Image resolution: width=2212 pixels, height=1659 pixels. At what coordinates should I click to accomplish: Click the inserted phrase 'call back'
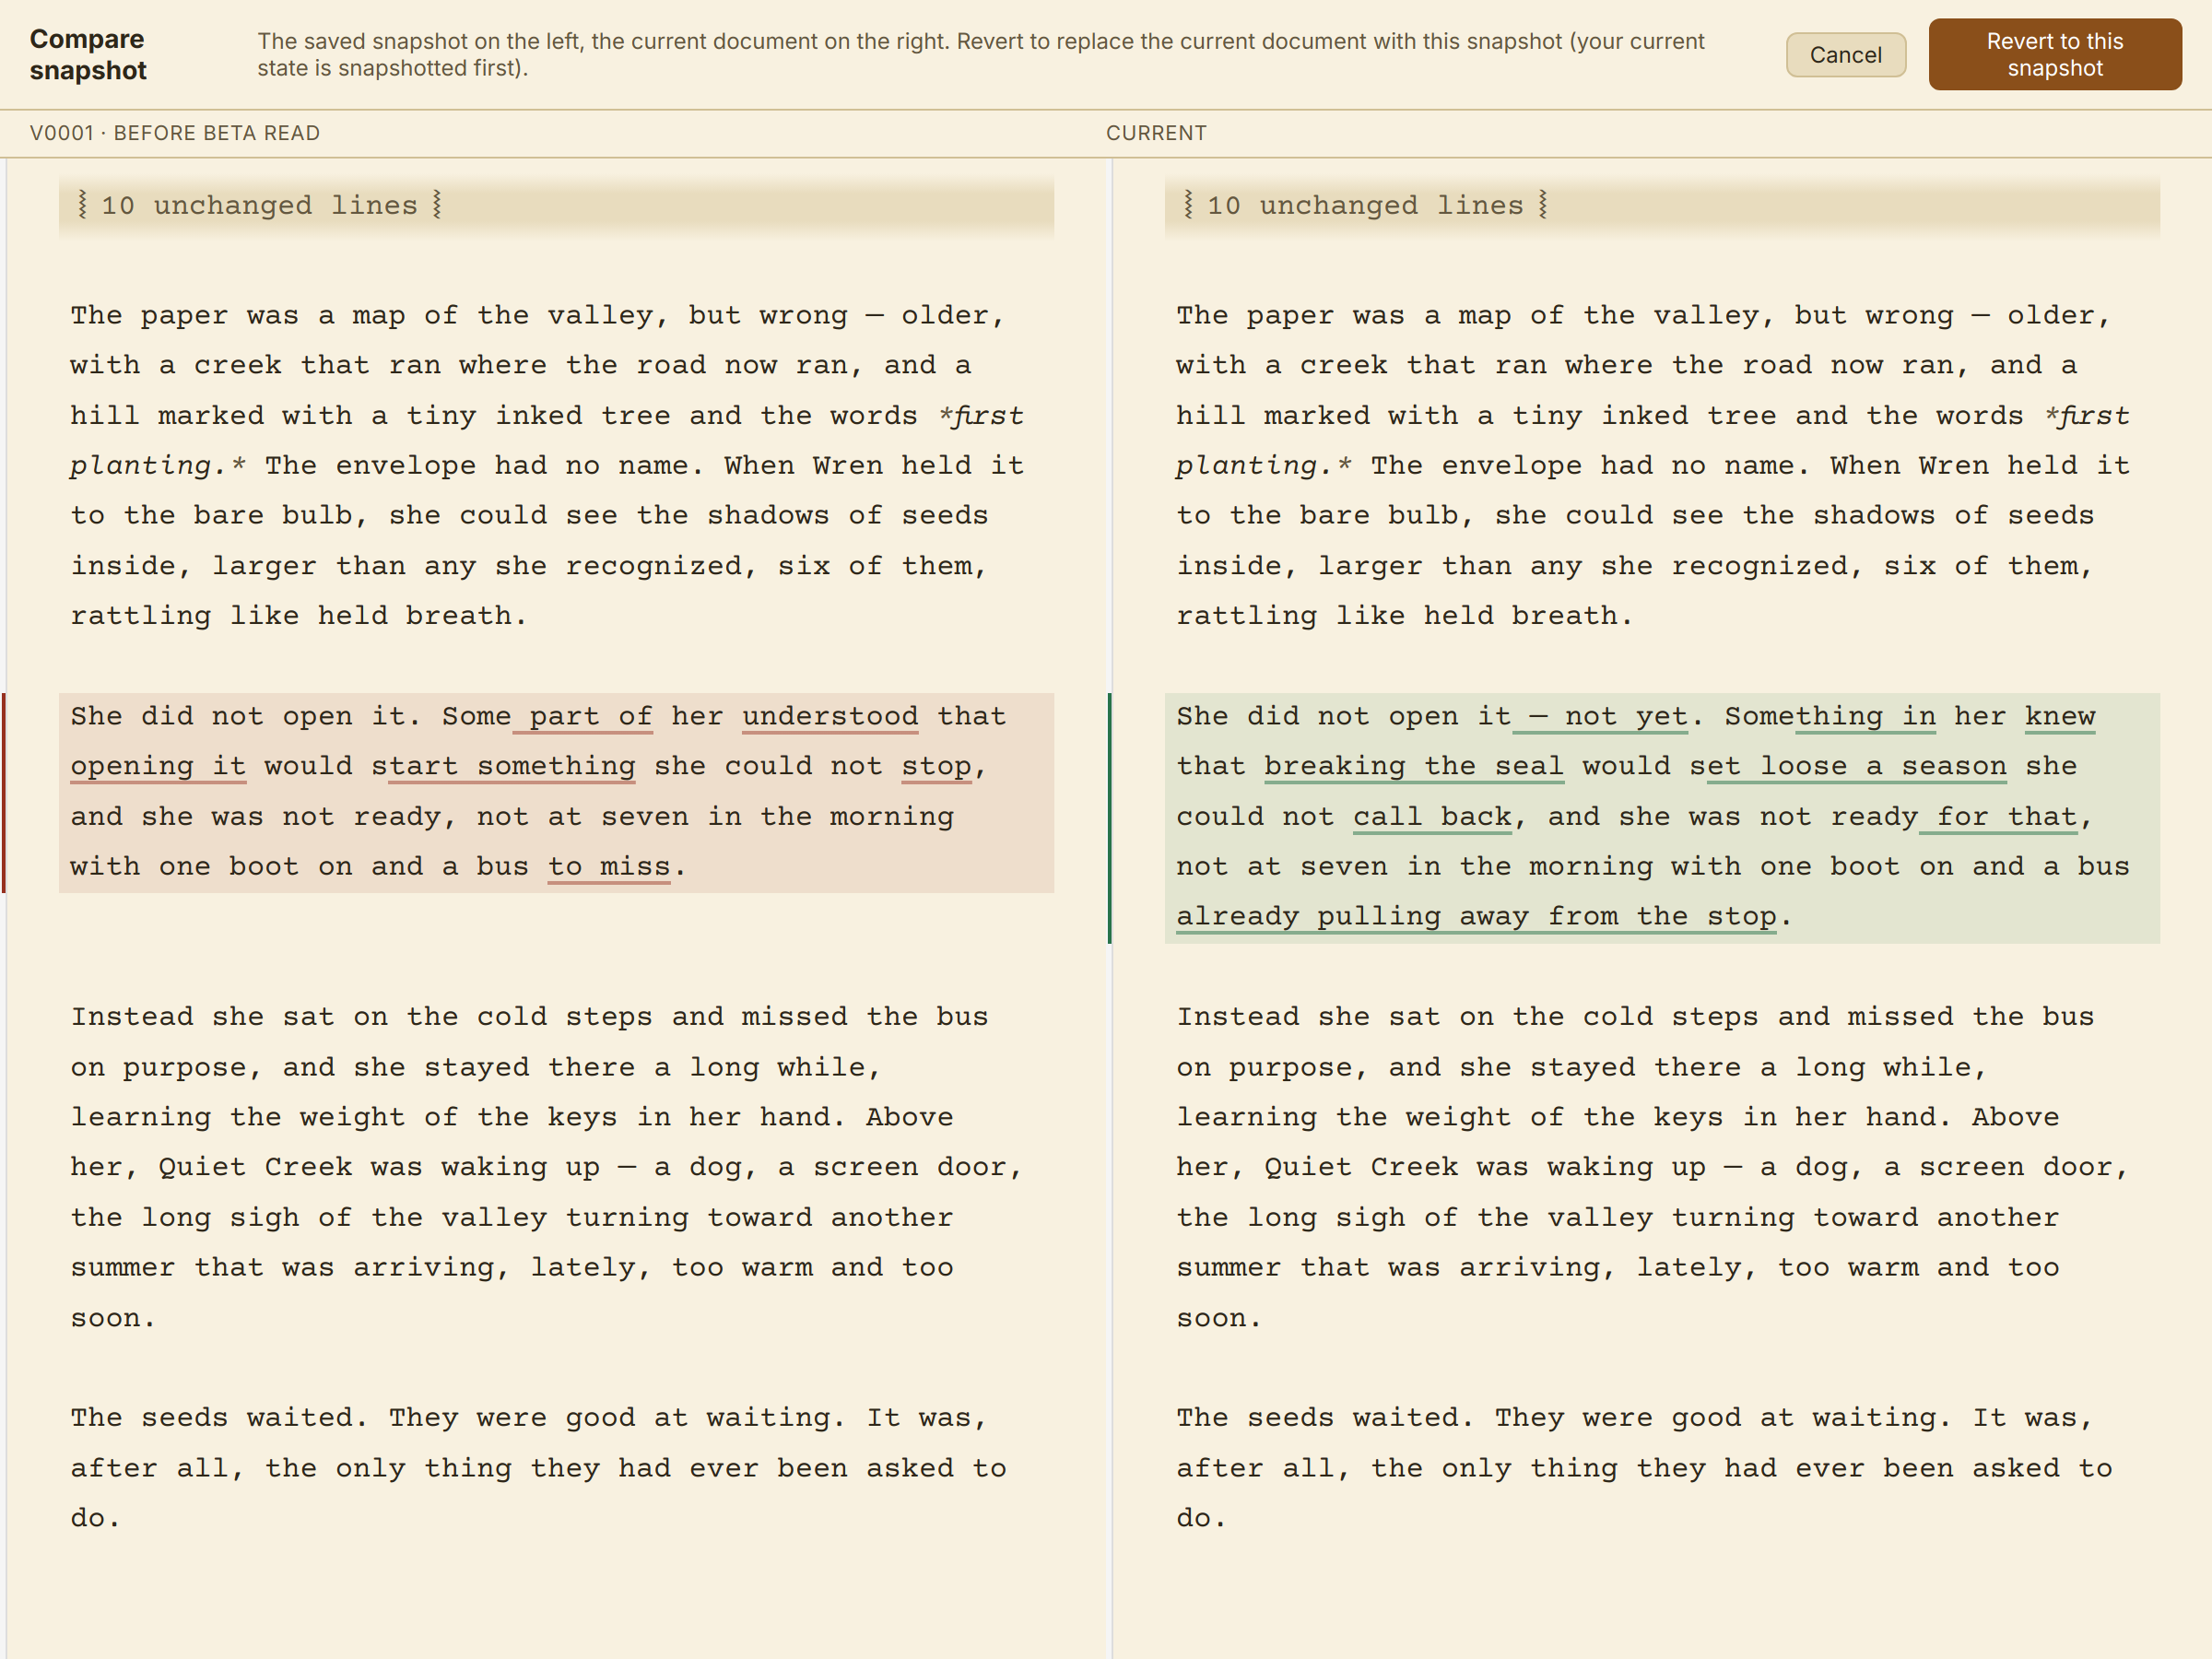point(1432,817)
